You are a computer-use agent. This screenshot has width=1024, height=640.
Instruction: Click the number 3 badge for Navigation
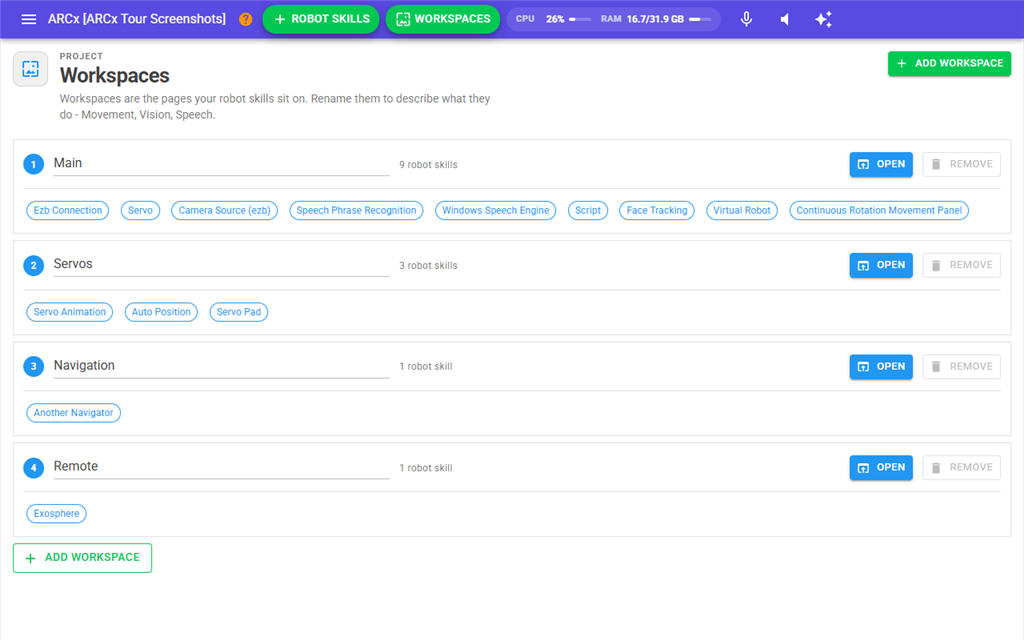34,366
